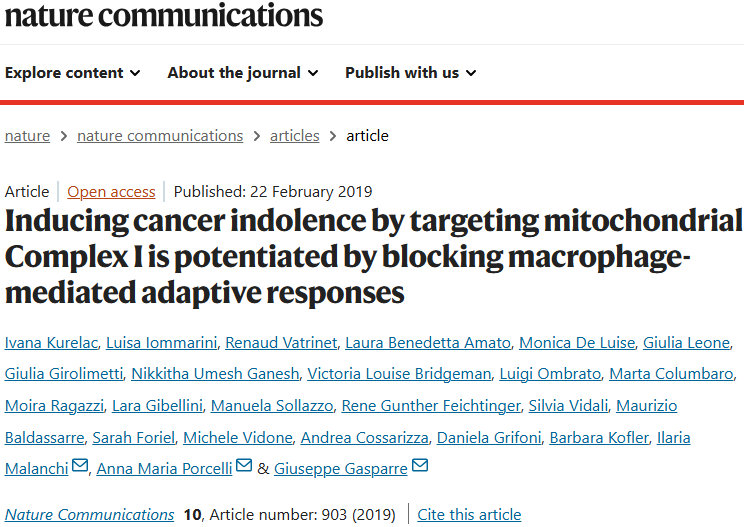The height and width of the screenshot is (527, 744).
Task: Click the envelope icon after Giuseppe Gasparre
Action: click(420, 466)
